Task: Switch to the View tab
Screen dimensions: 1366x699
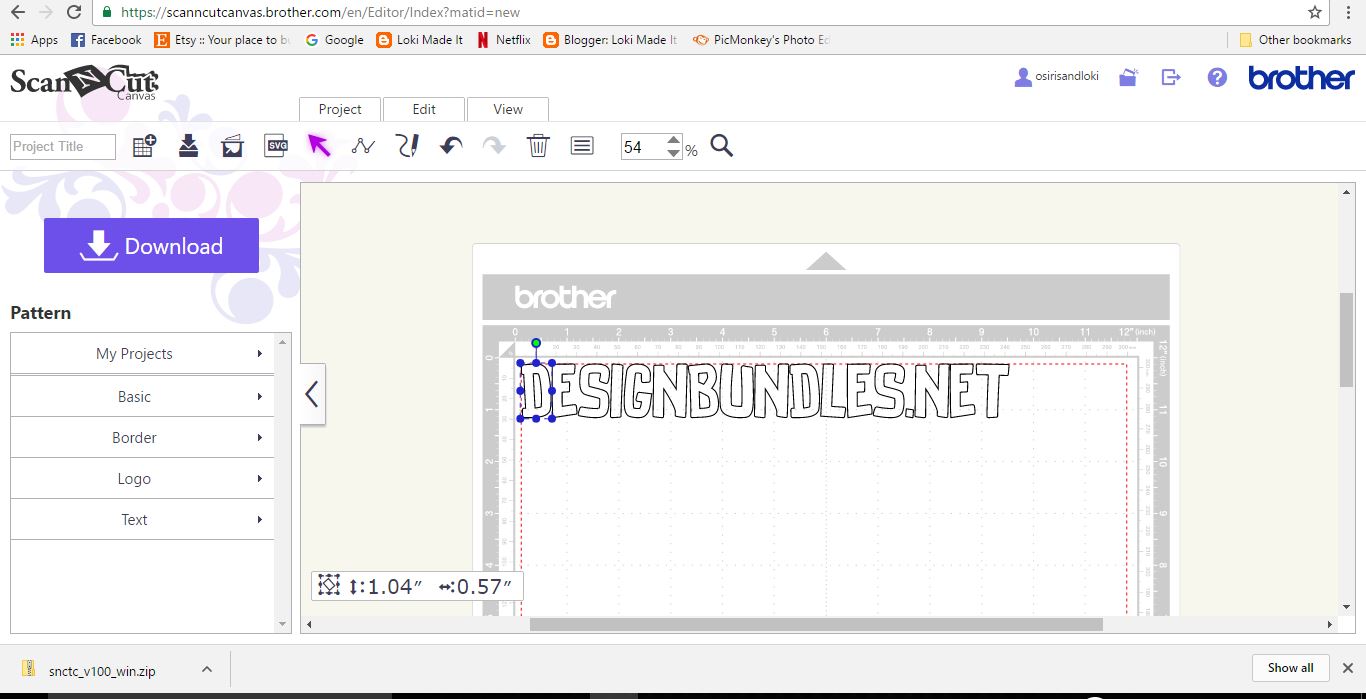Action: click(x=508, y=109)
